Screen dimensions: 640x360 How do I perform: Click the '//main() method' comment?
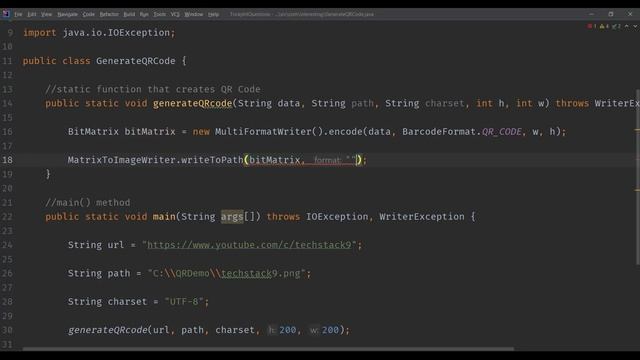[88, 202]
